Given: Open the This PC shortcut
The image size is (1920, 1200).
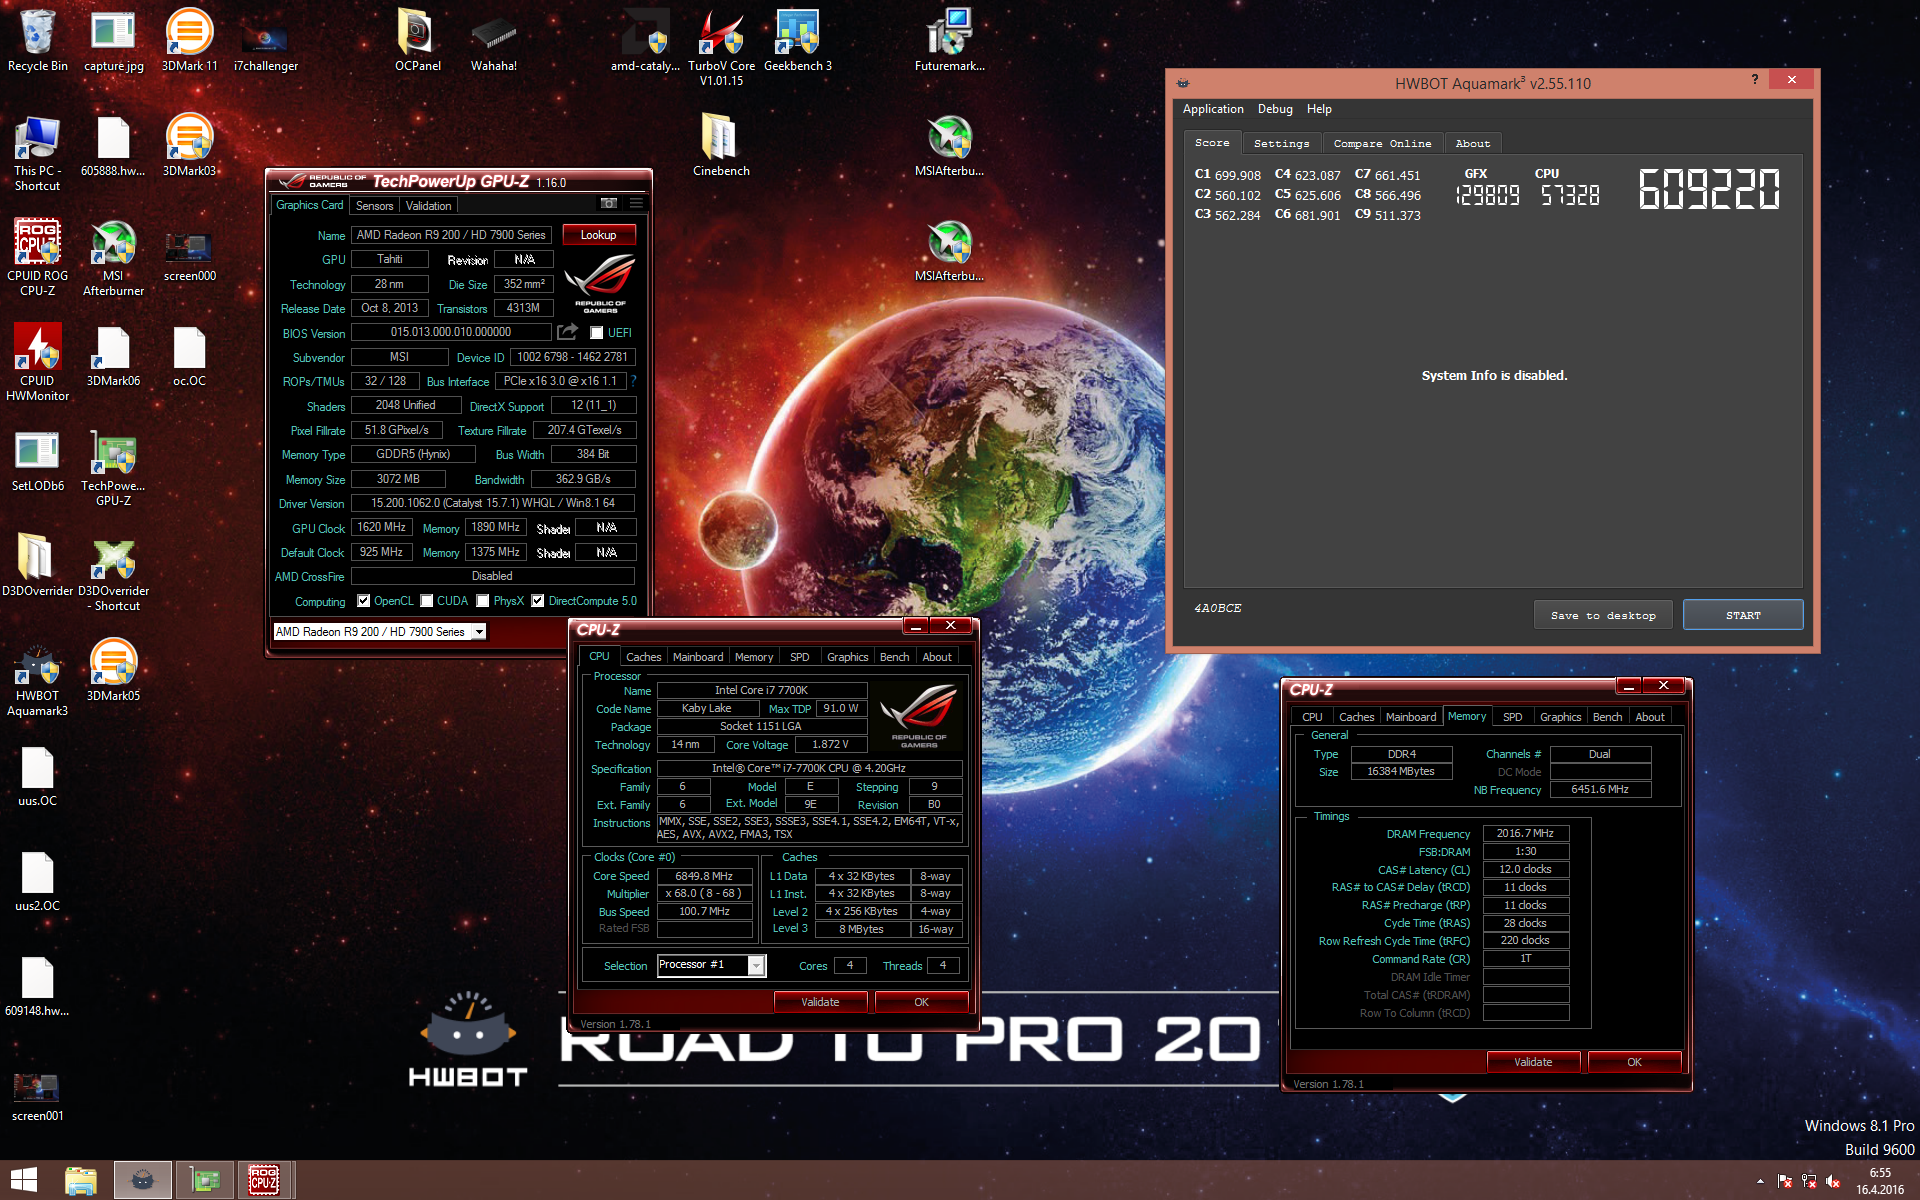Looking at the screenshot, I should pyautogui.click(x=37, y=152).
